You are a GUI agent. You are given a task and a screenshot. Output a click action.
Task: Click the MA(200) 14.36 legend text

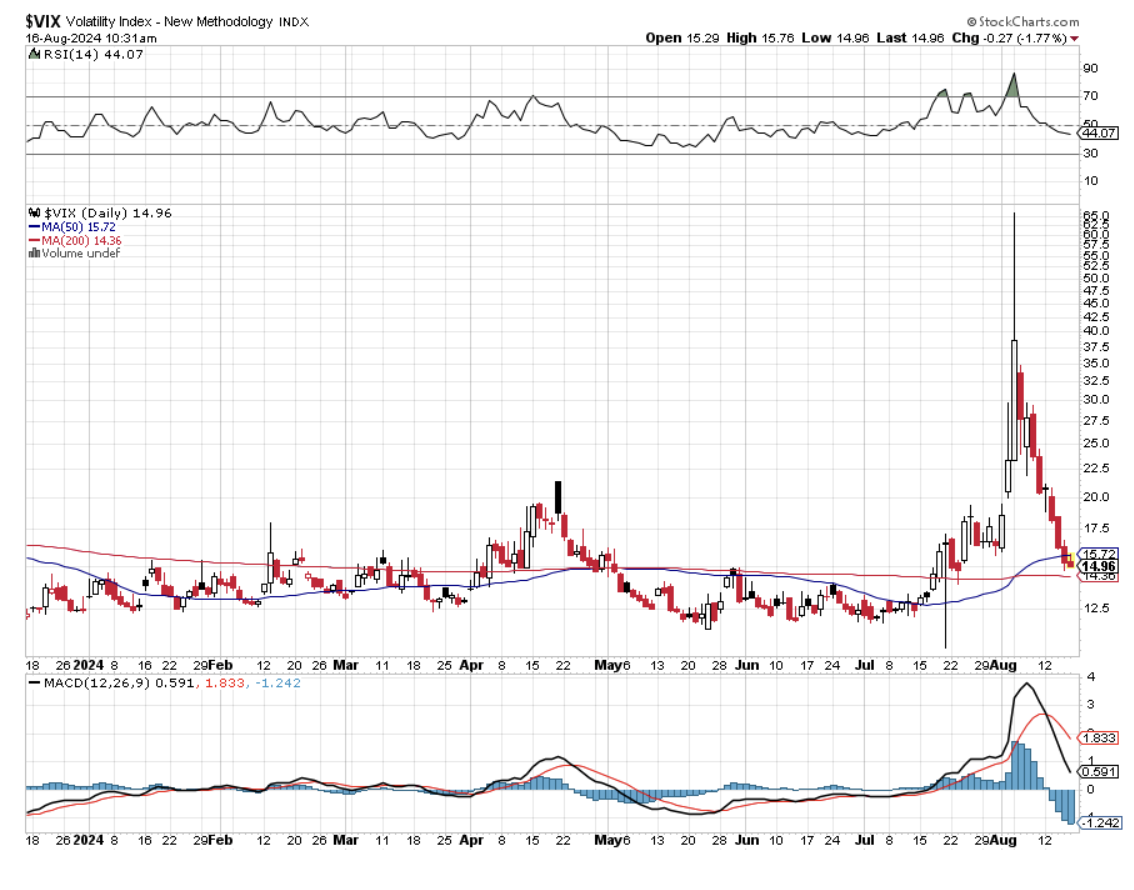coord(81,240)
